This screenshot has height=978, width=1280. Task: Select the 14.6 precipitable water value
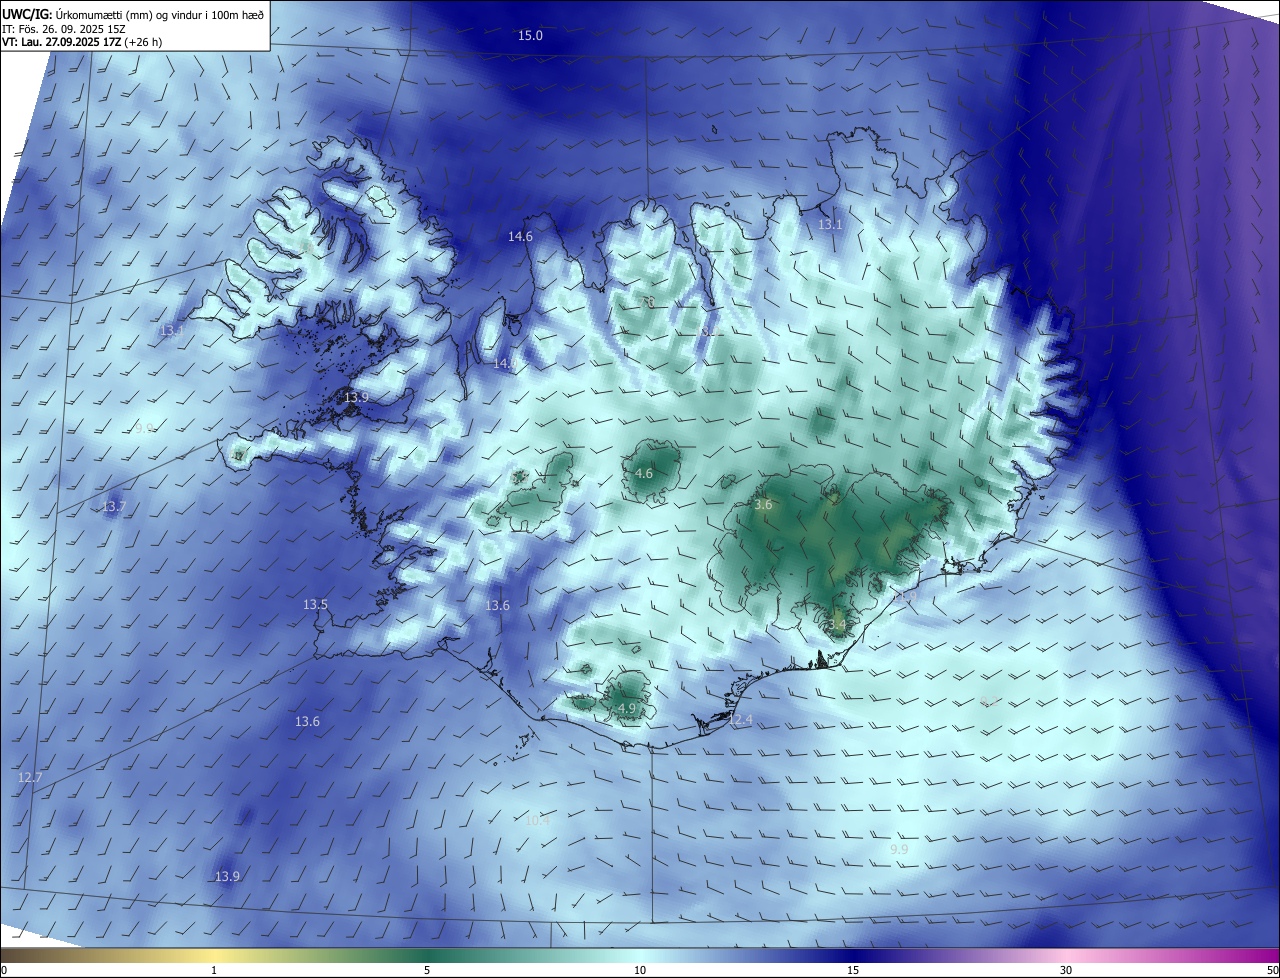[520, 237]
